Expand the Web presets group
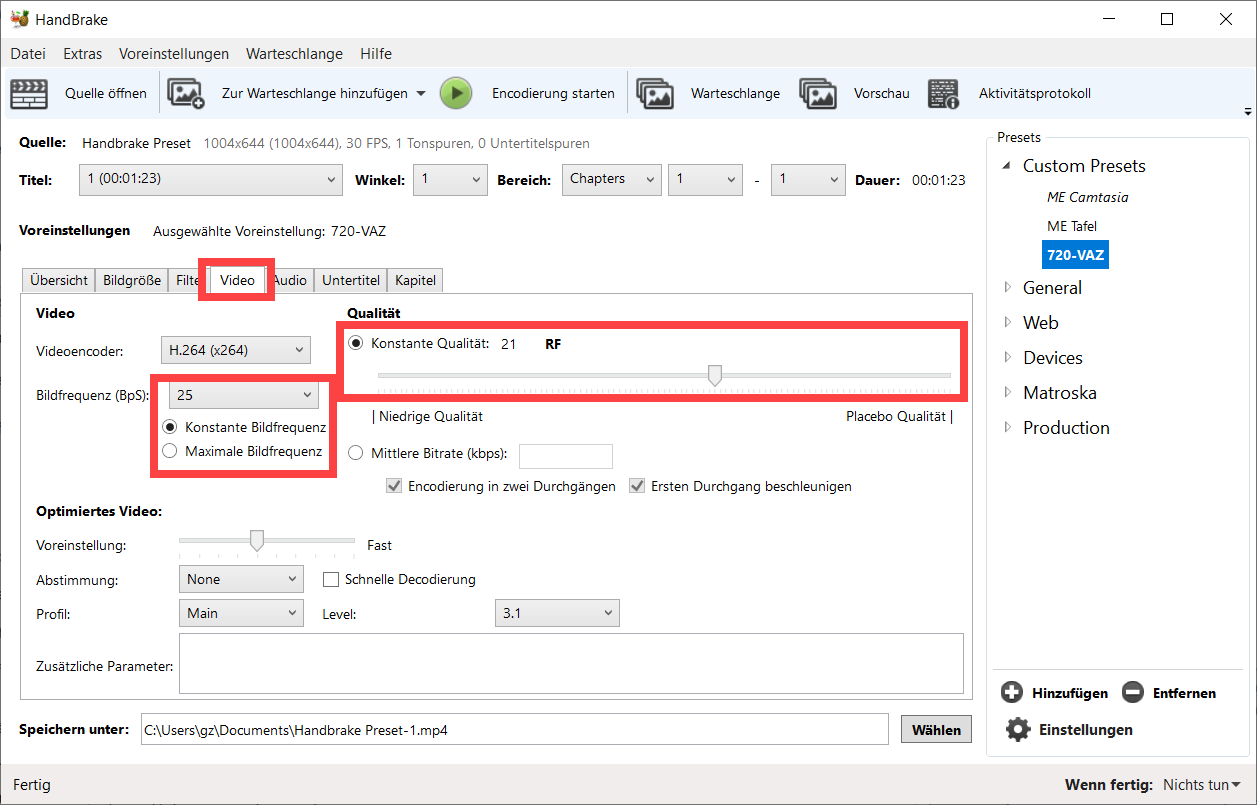Image resolution: width=1257 pixels, height=805 pixels. 1007,323
